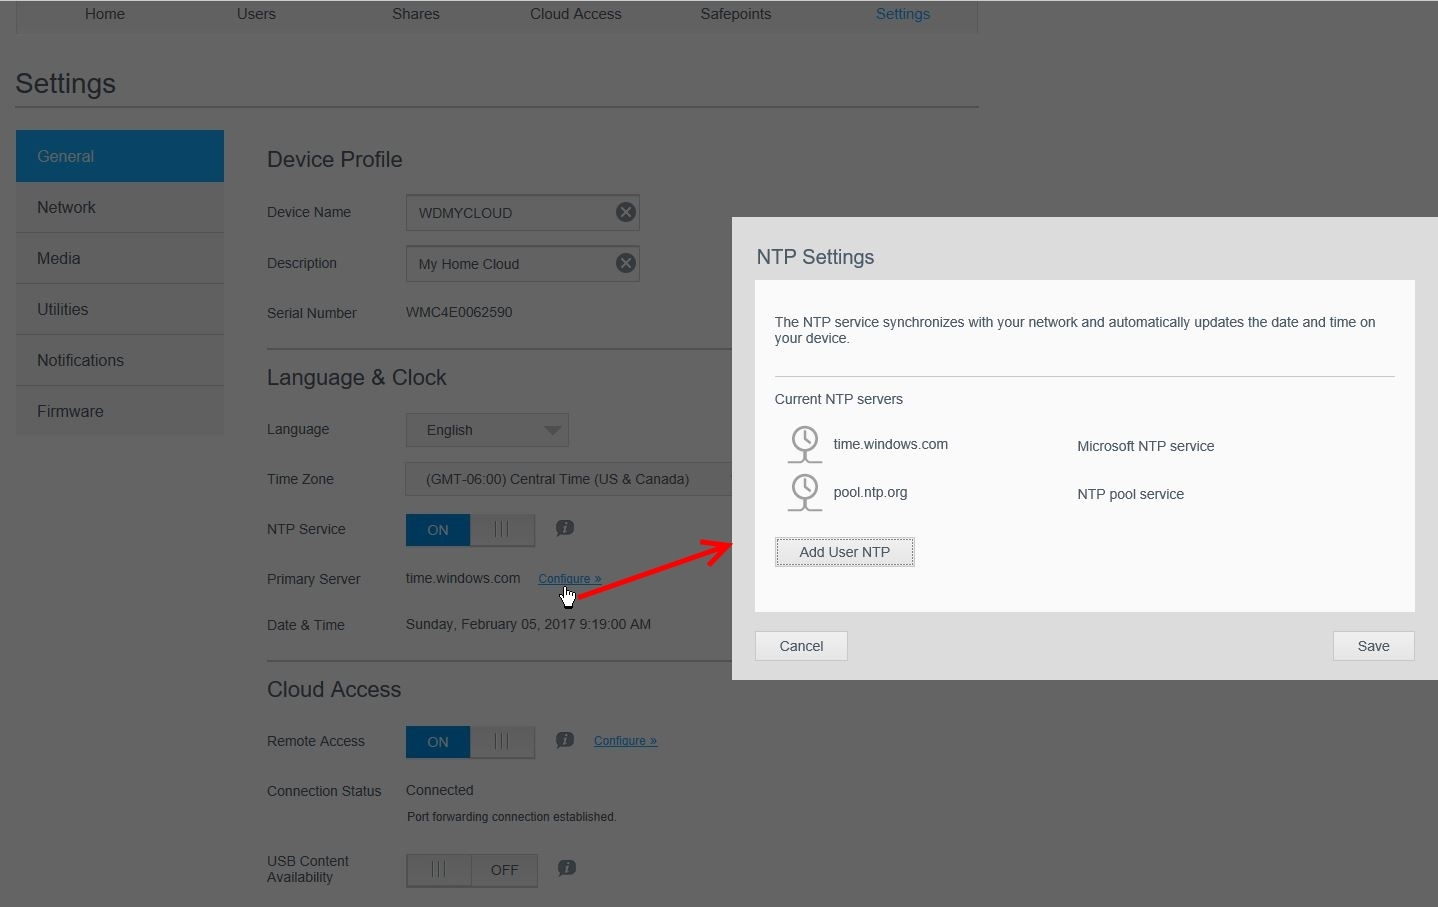Click Port forwarding connection established text

[512, 817]
